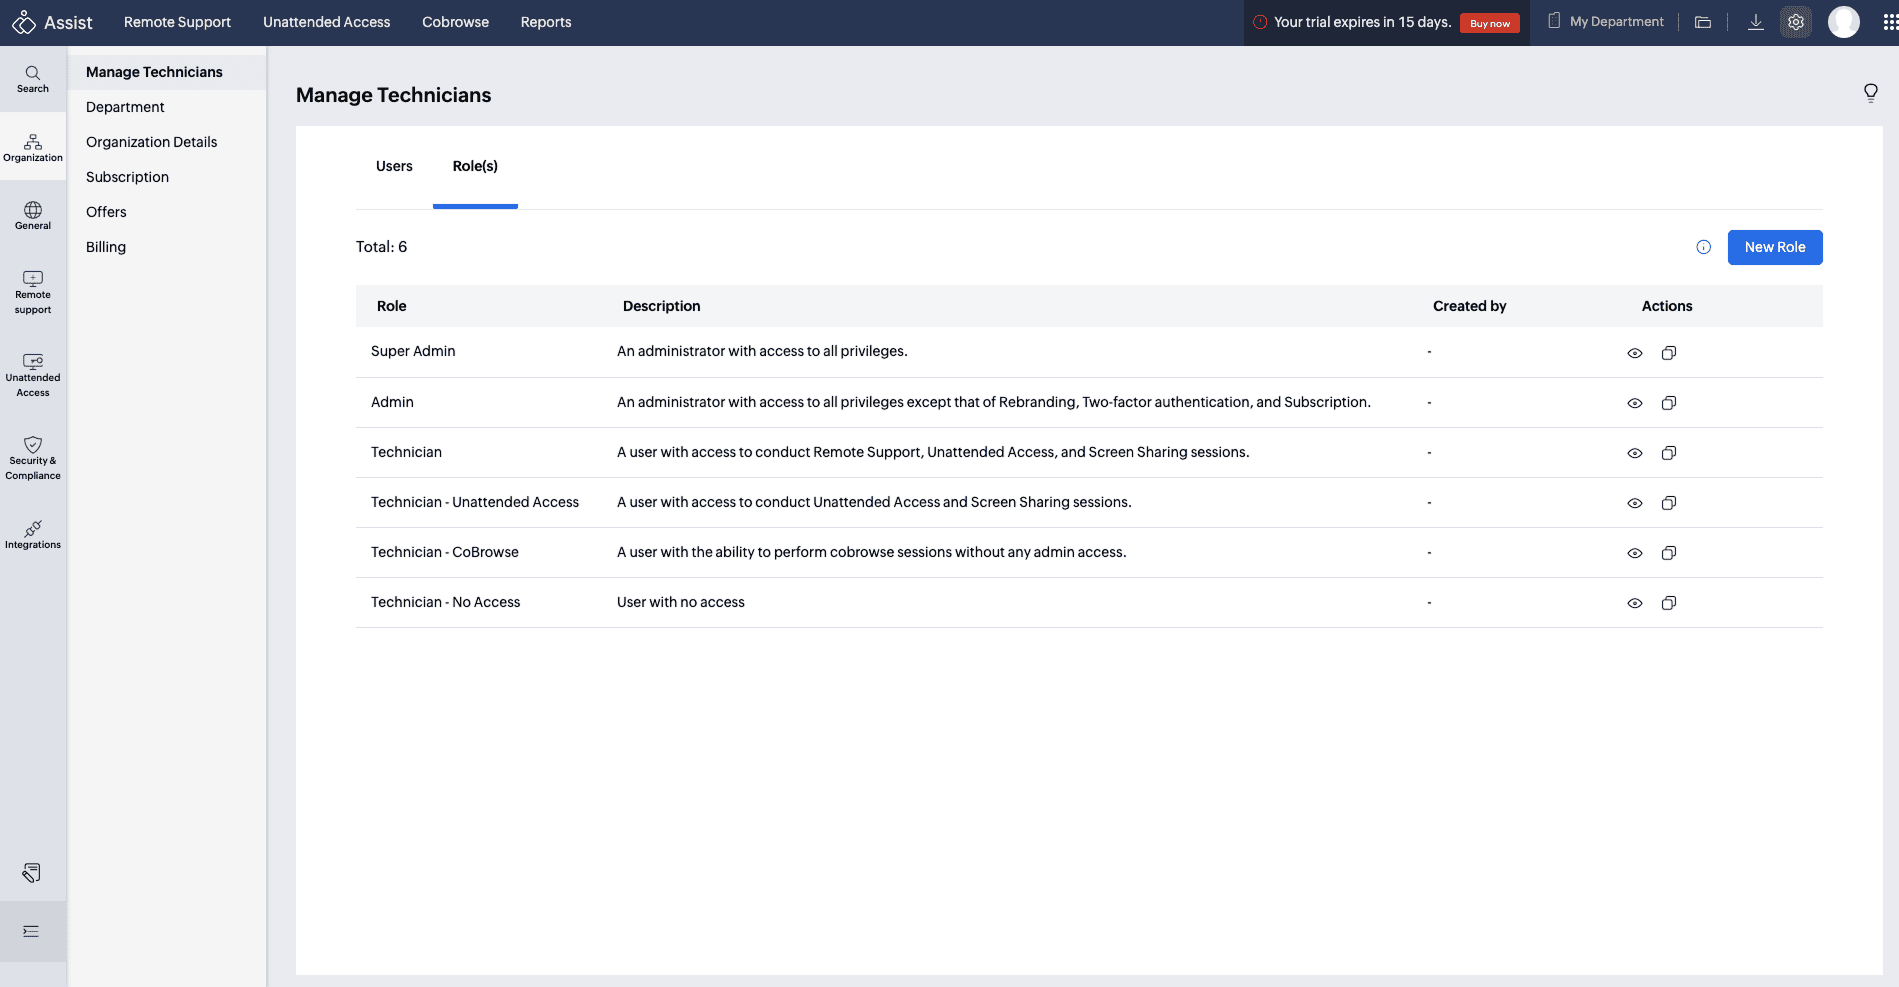Screen dimensions: 1899x987
Task: Collapse the left sidebar menu
Action: [x=32, y=931]
